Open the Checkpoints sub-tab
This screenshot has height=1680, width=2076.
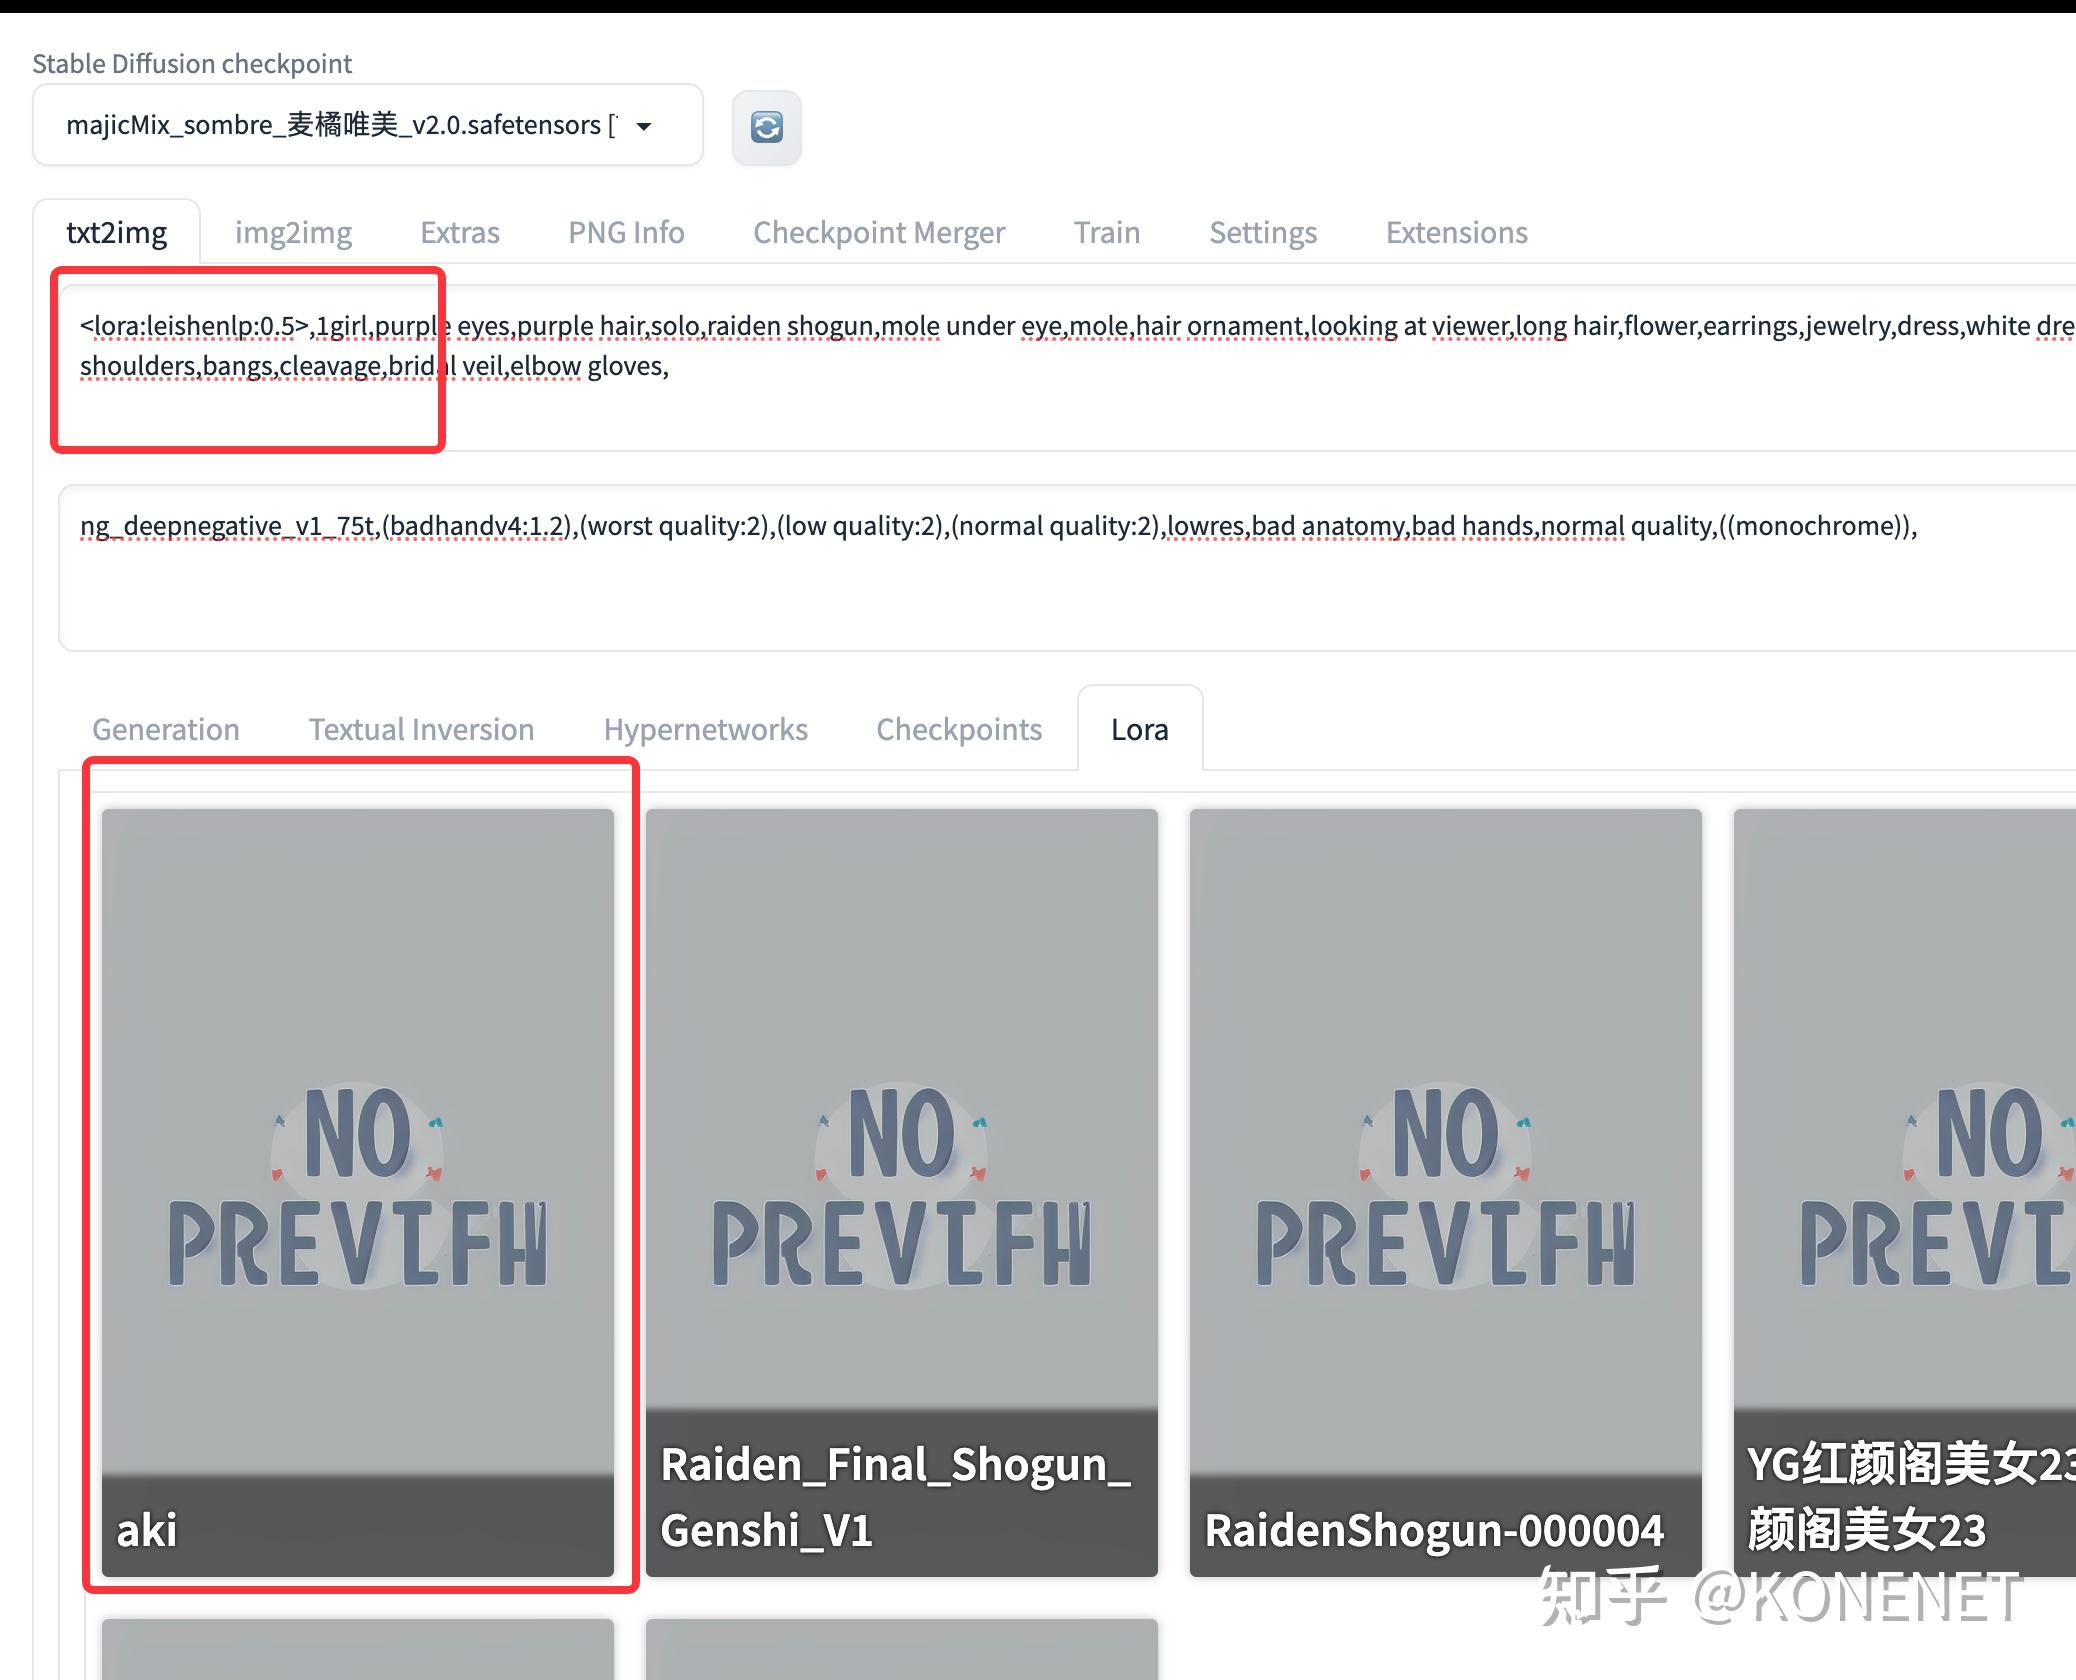click(x=959, y=729)
